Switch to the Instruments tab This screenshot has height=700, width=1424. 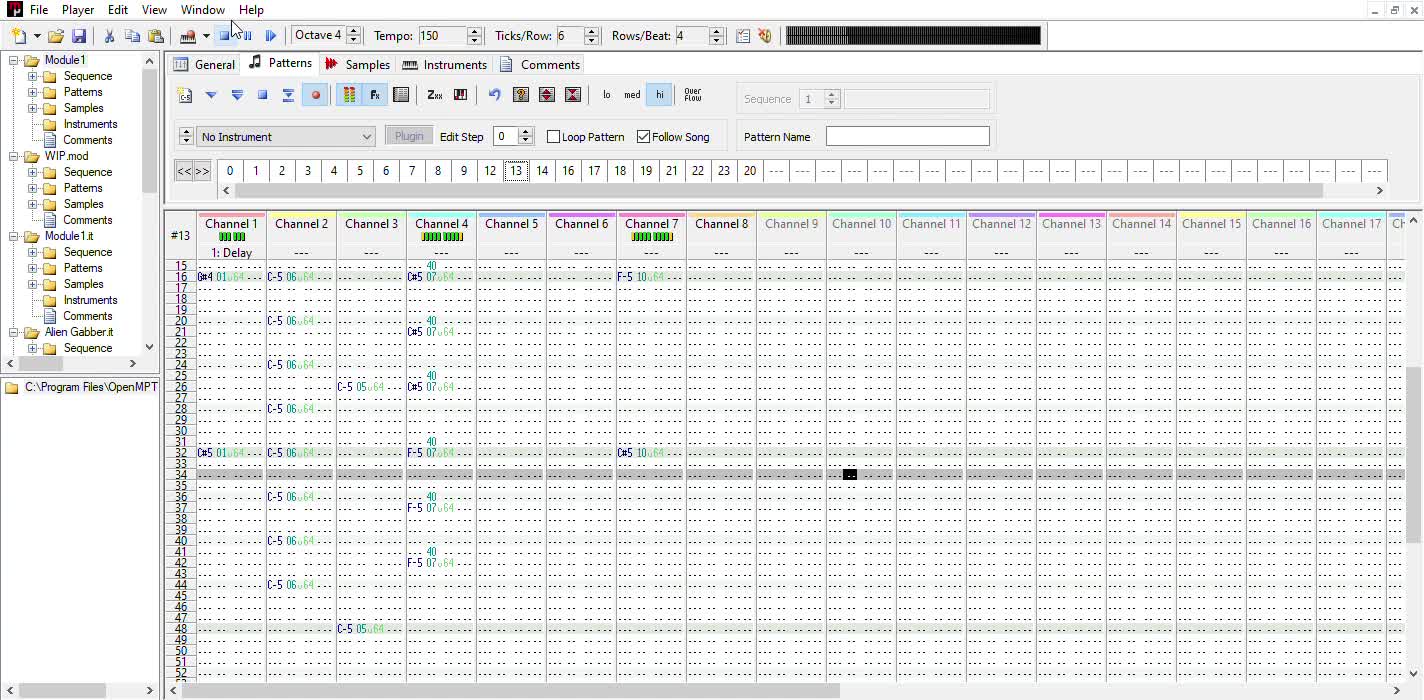click(445, 64)
